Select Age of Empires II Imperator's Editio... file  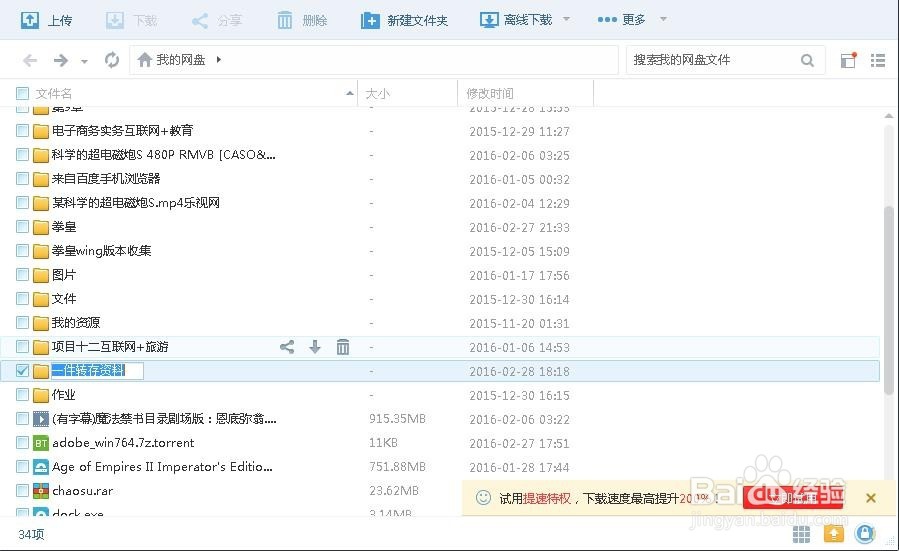(x=162, y=467)
